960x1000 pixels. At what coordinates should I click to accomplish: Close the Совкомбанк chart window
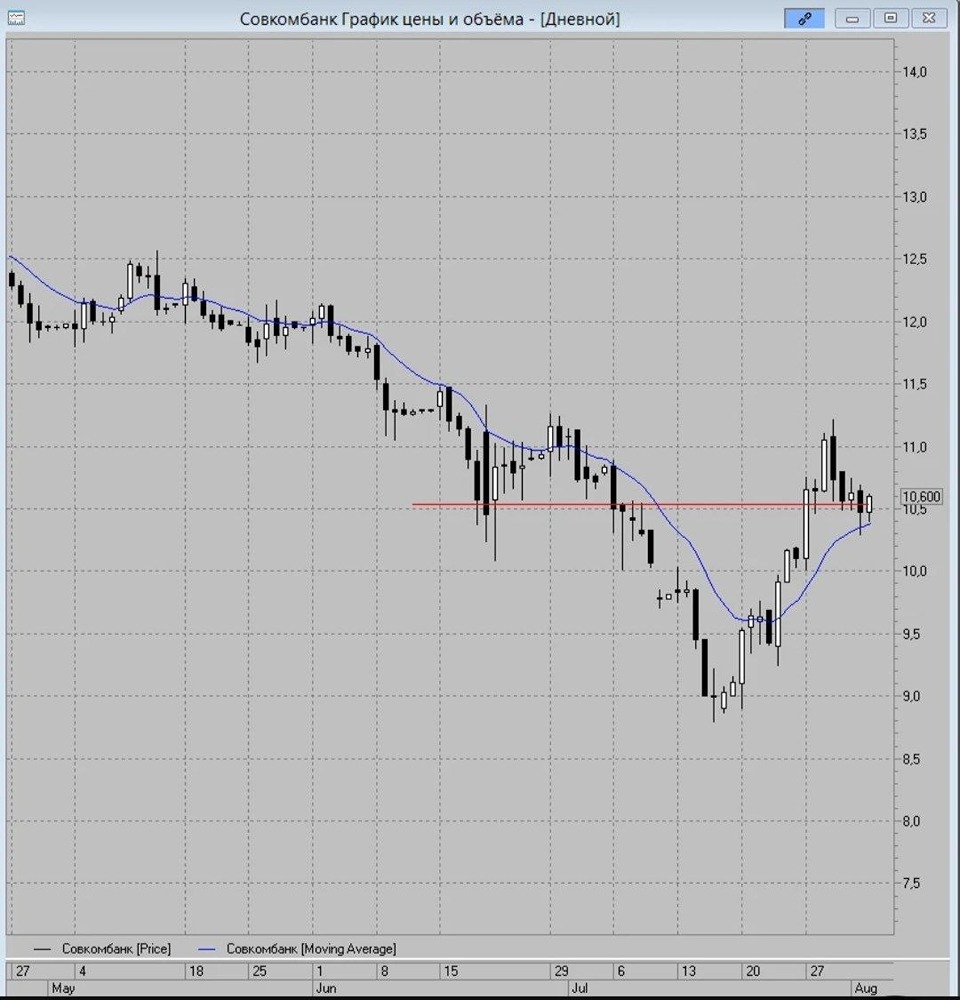click(x=929, y=18)
